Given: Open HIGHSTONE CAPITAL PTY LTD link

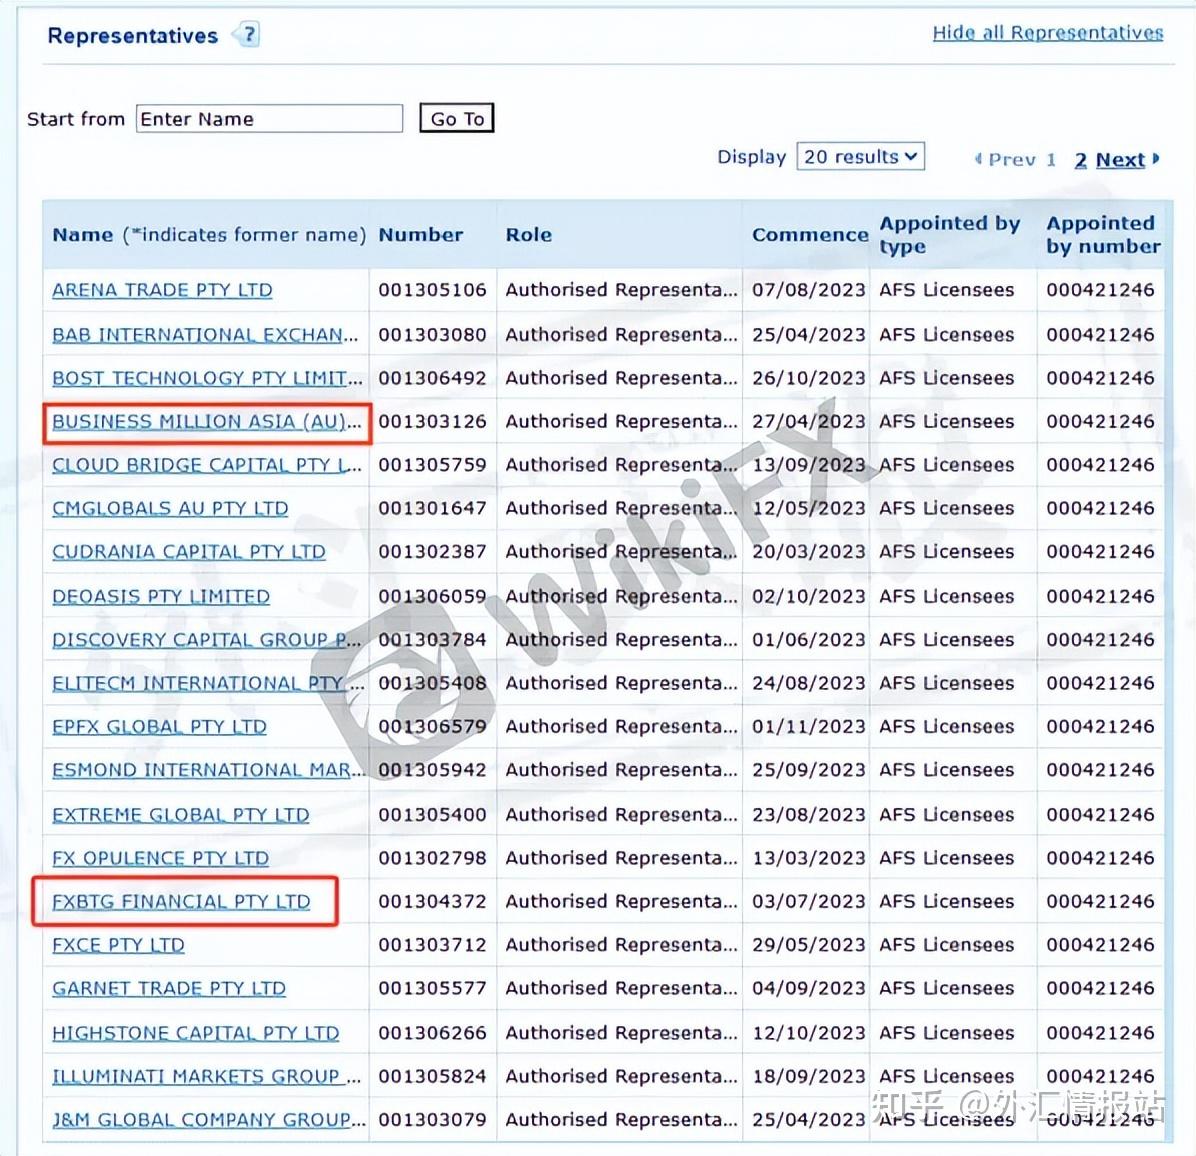Looking at the screenshot, I should [195, 1033].
